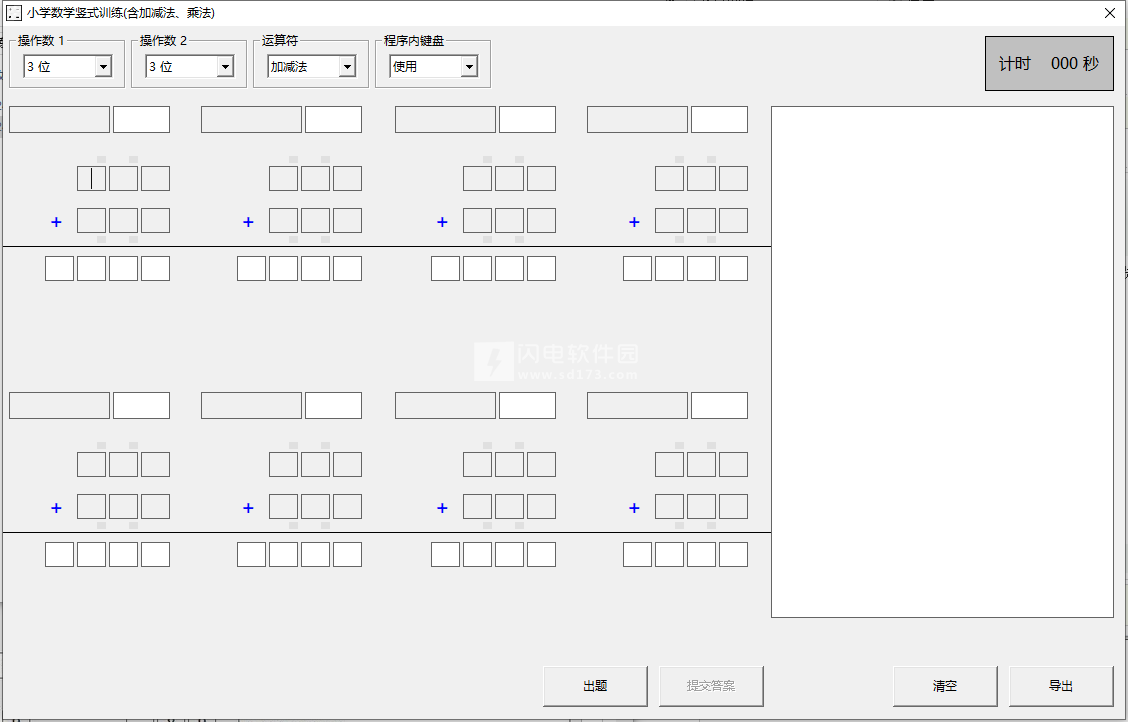
Task: Click the white header field of top-left problem
Action: pyautogui.click(x=141, y=120)
